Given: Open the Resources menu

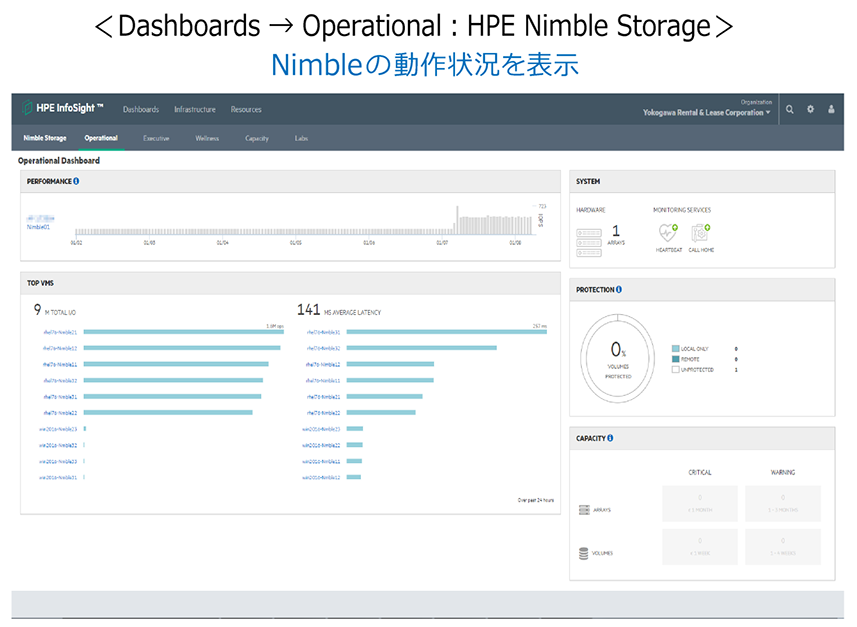Looking at the screenshot, I should 246,109.
